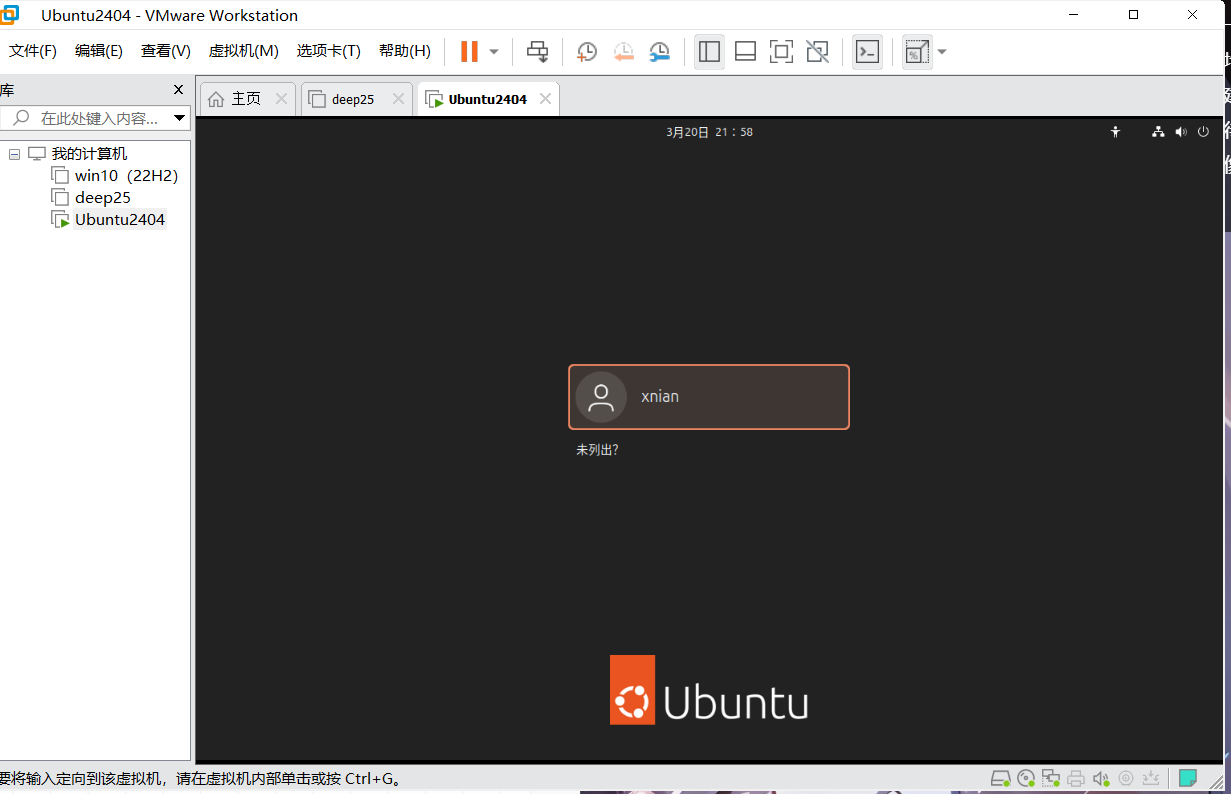The image size is (1231, 794).
Task: Click the Ubuntu logo on login screen
Action: 709,690
